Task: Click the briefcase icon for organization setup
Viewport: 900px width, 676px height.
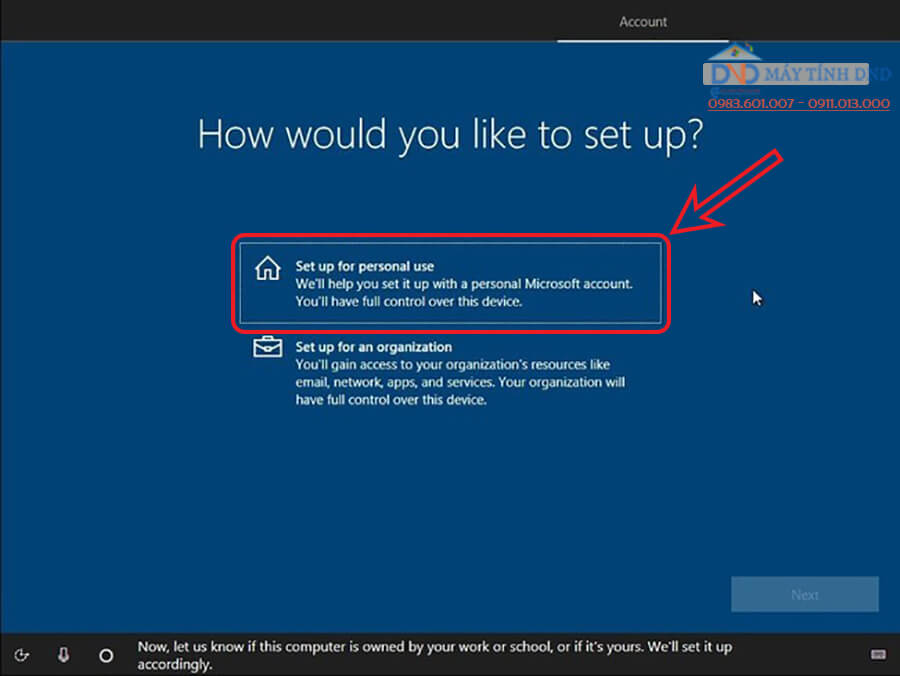Action: (x=267, y=347)
